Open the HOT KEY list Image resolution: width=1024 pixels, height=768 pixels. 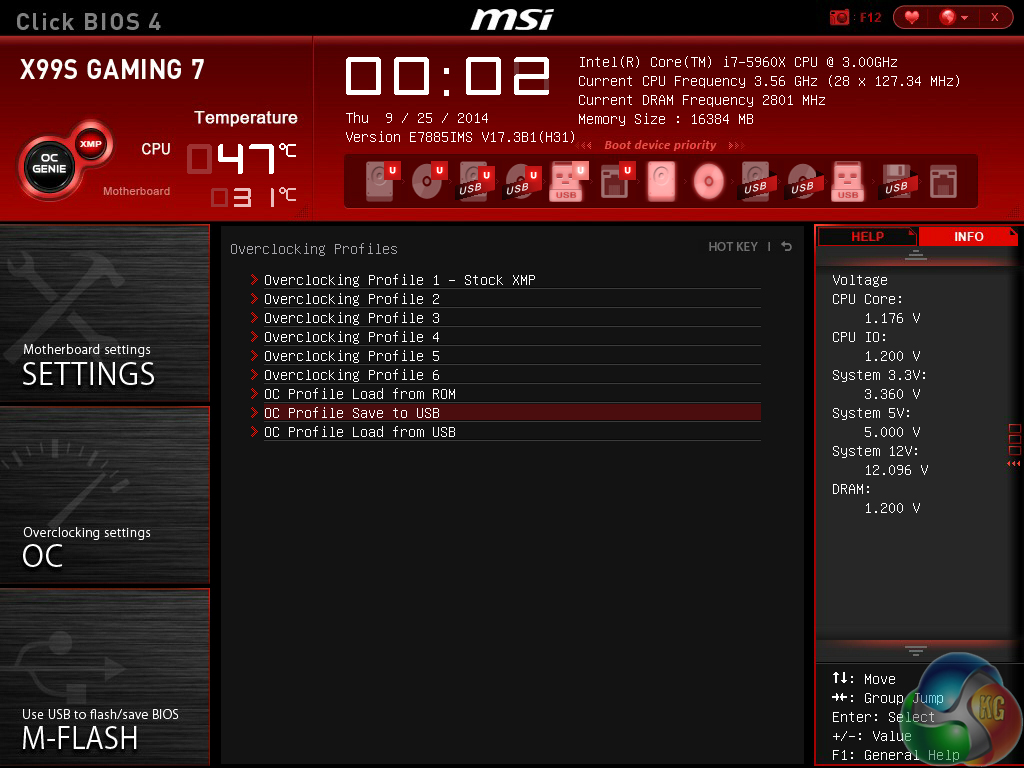[x=733, y=246]
